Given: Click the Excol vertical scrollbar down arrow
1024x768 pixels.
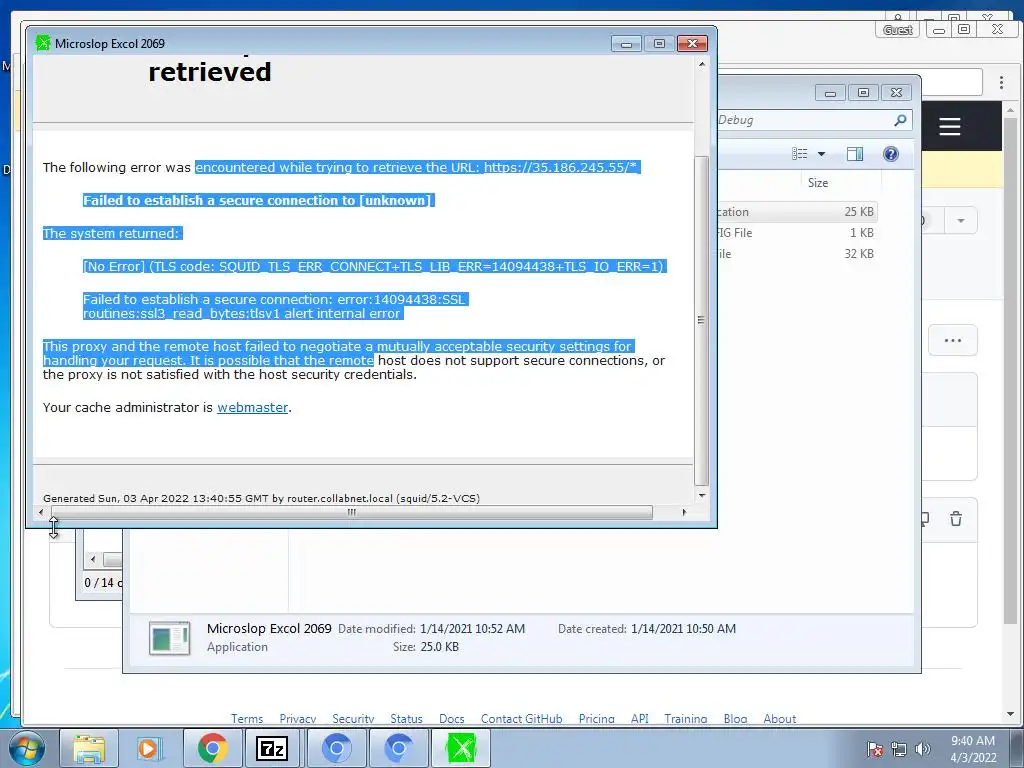Looking at the screenshot, I should point(701,496).
